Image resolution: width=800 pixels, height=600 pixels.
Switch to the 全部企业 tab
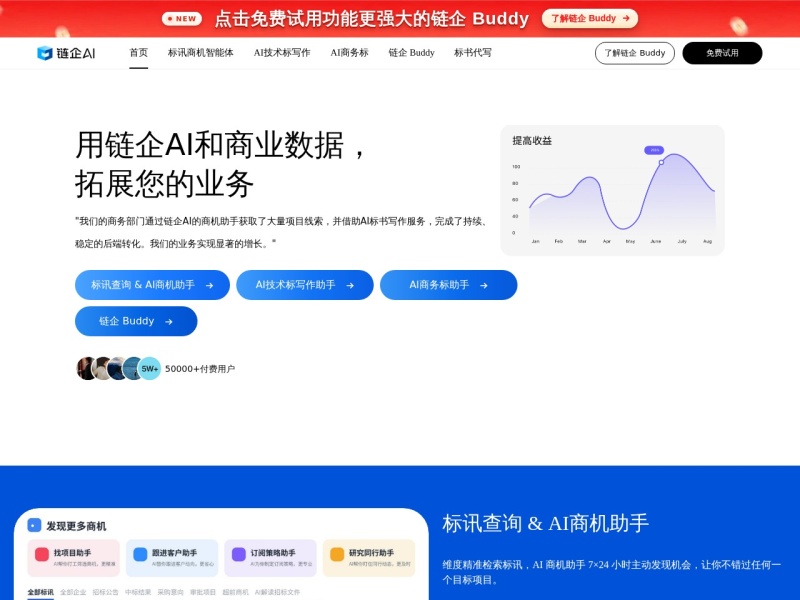coord(73,592)
